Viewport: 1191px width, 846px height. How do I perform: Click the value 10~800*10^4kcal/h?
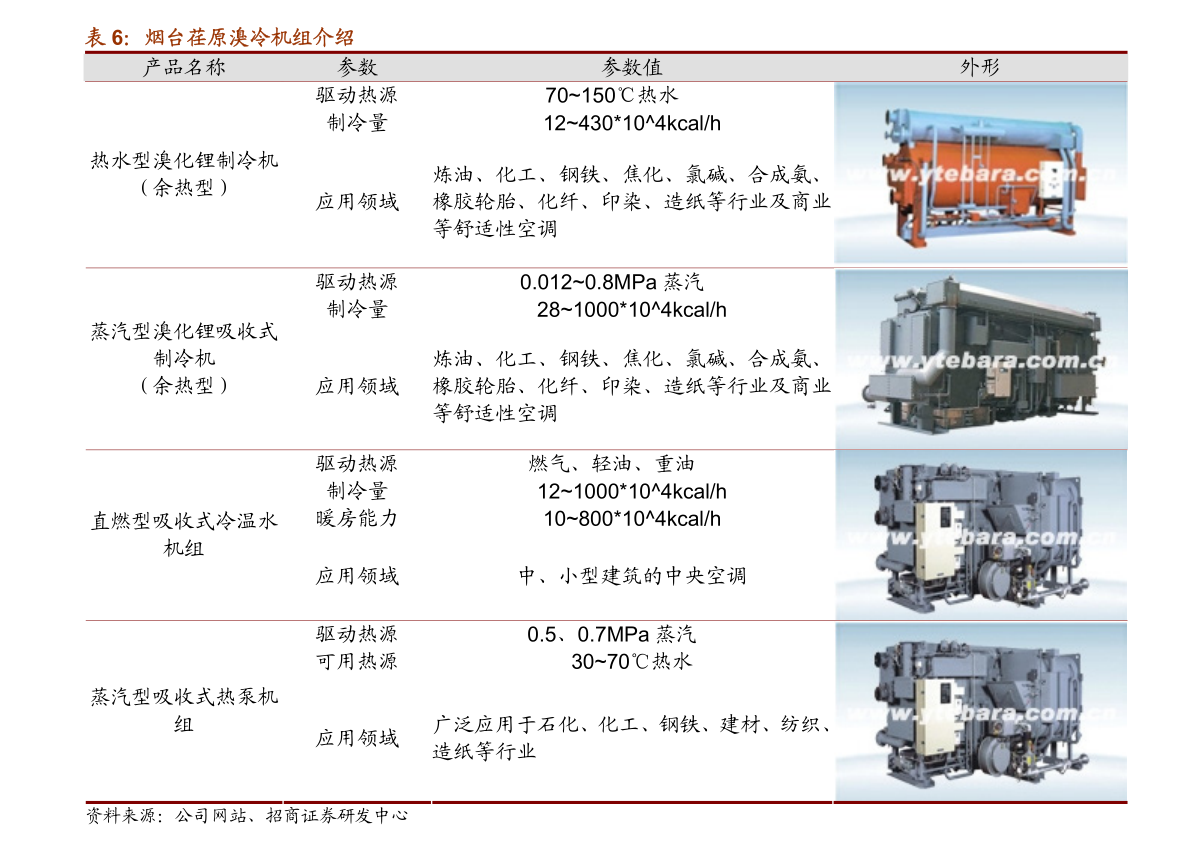[x=632, y=519]
